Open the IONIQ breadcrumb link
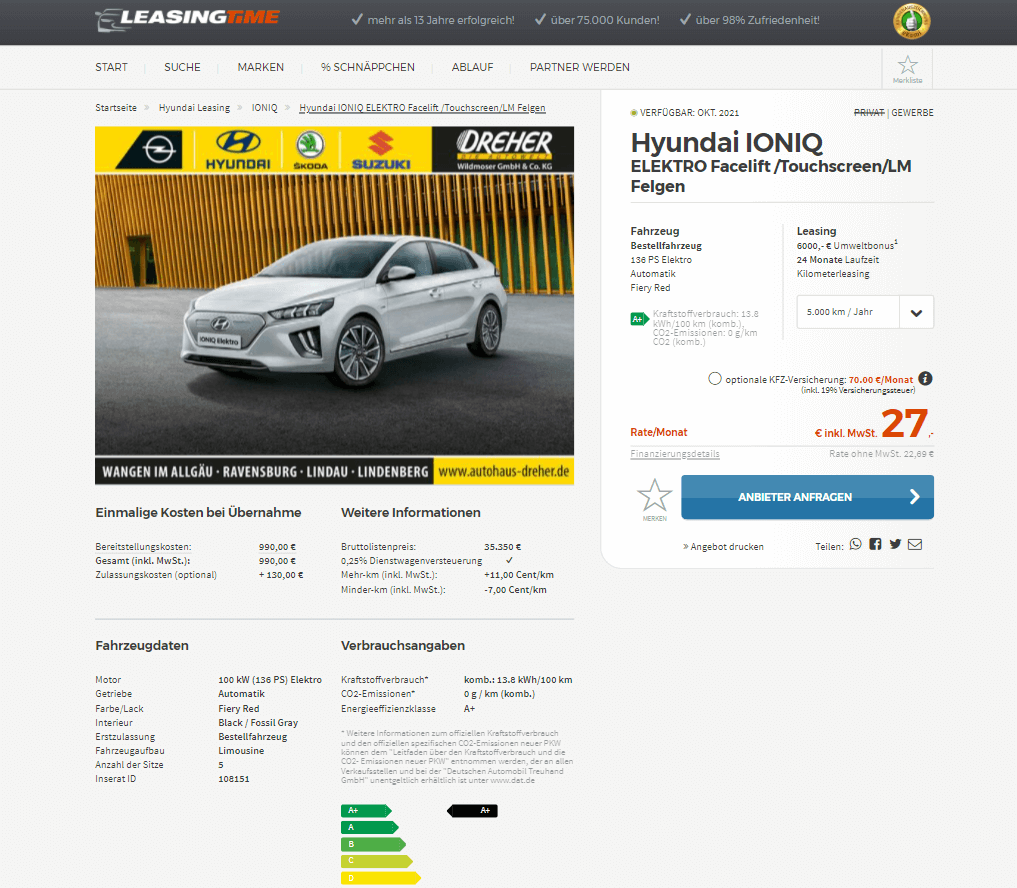 coord(265,108)
